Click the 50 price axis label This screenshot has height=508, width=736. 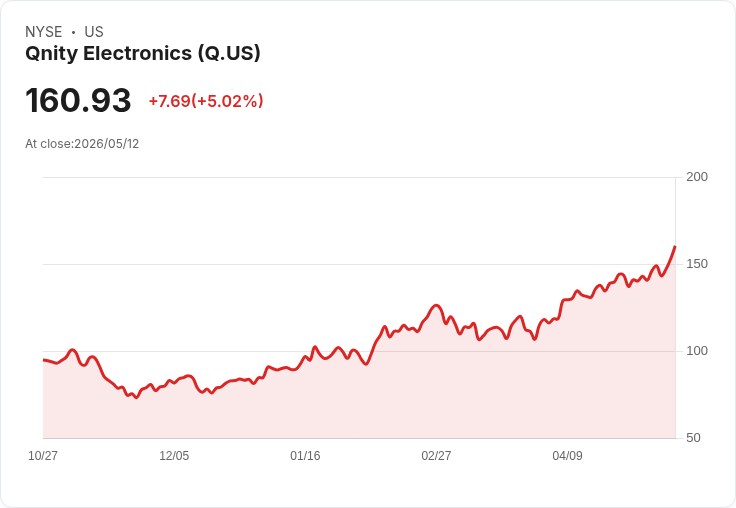693,438
